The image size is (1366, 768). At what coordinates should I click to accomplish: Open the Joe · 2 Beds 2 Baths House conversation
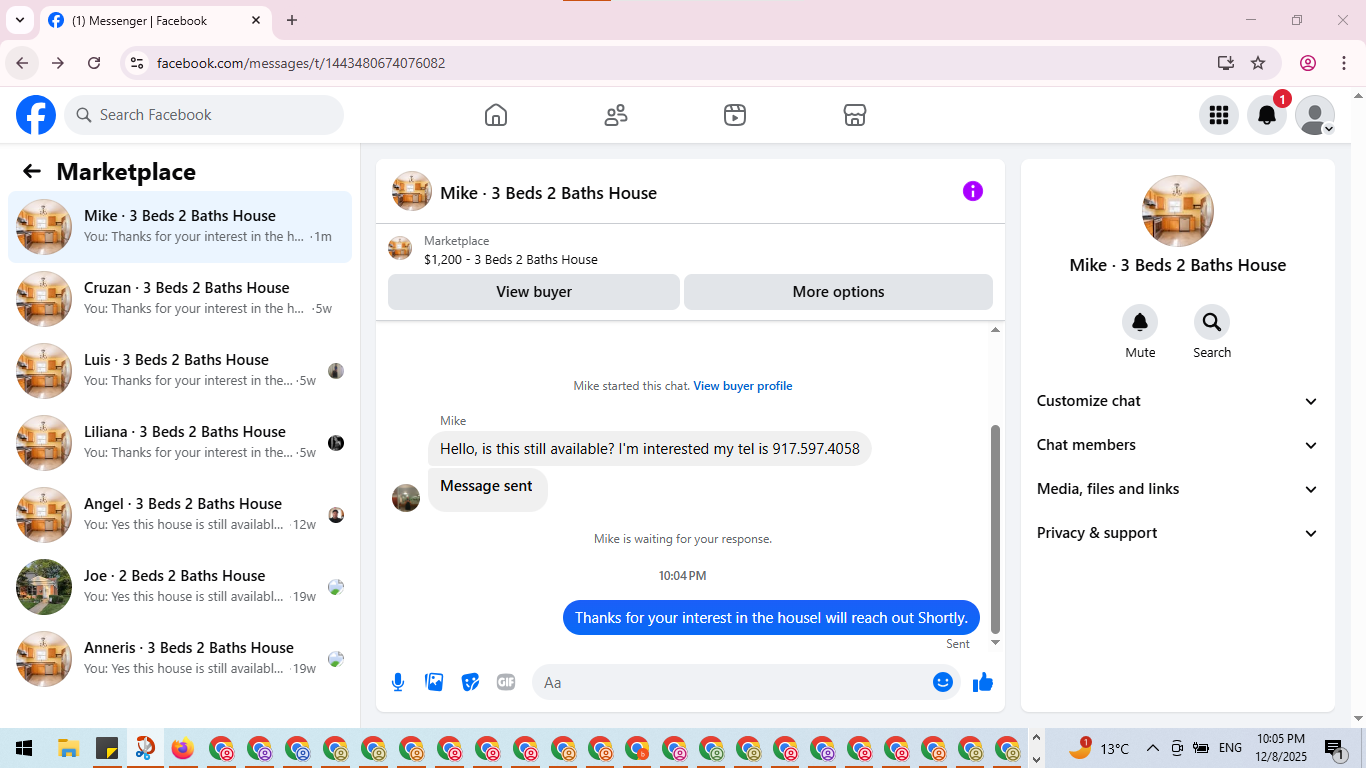pyautogui.click(x=180, y=587)
